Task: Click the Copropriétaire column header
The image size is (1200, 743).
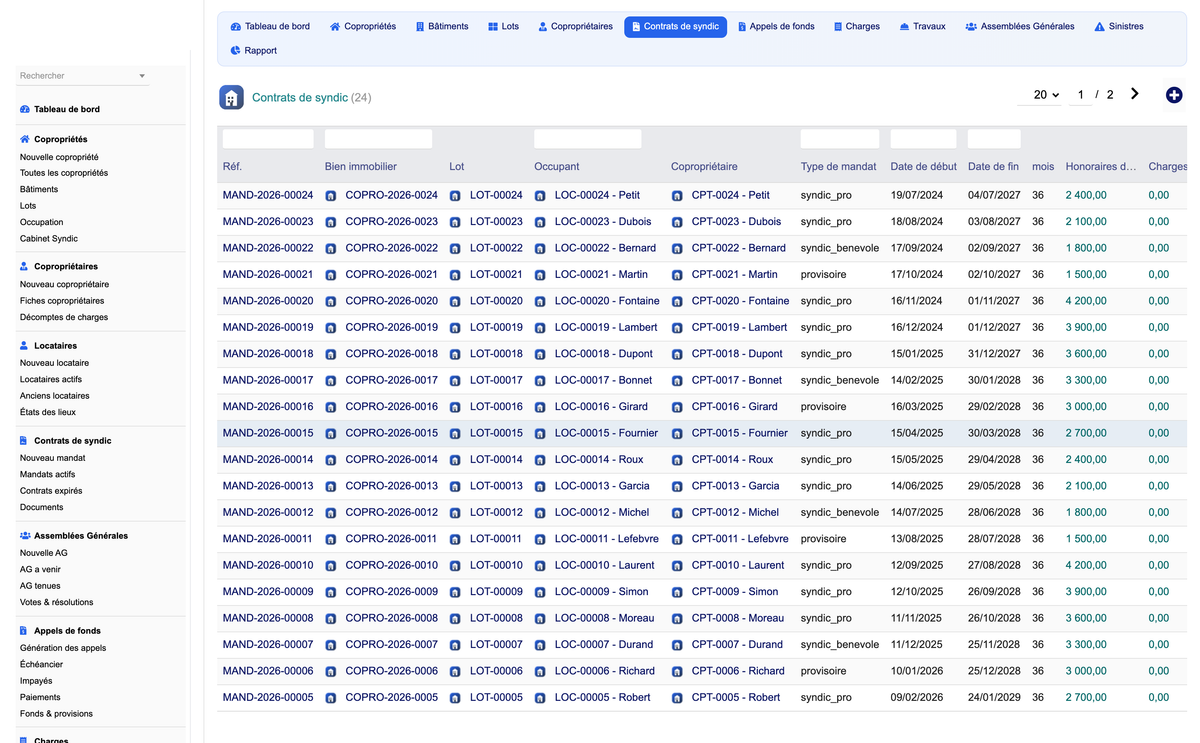Action: tap(704, 166)
